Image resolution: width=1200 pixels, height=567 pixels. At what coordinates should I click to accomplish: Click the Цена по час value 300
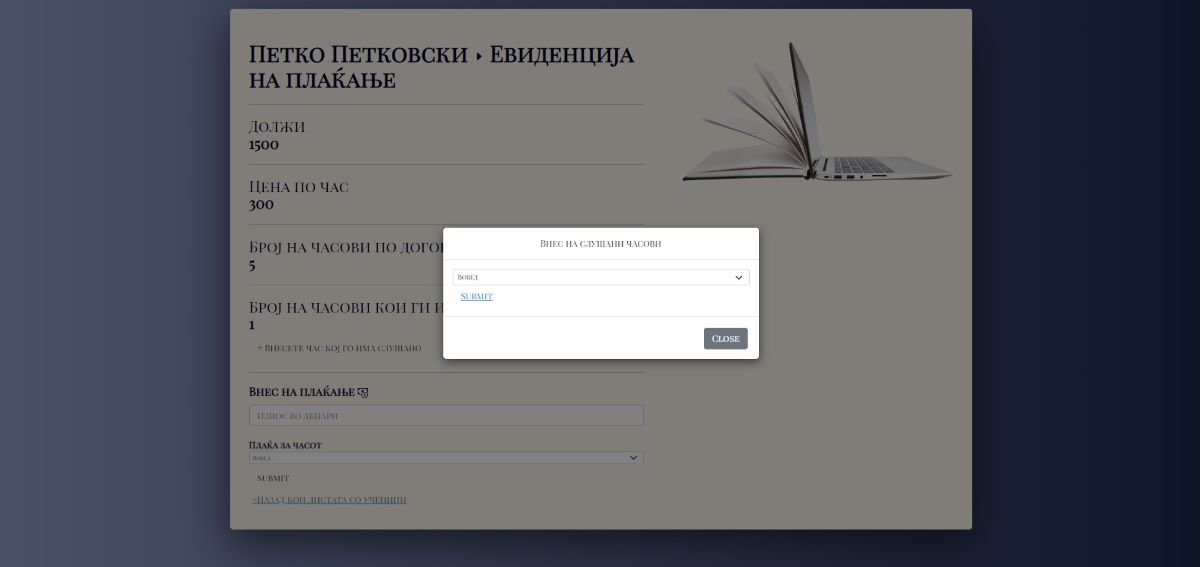coord(261,204)
